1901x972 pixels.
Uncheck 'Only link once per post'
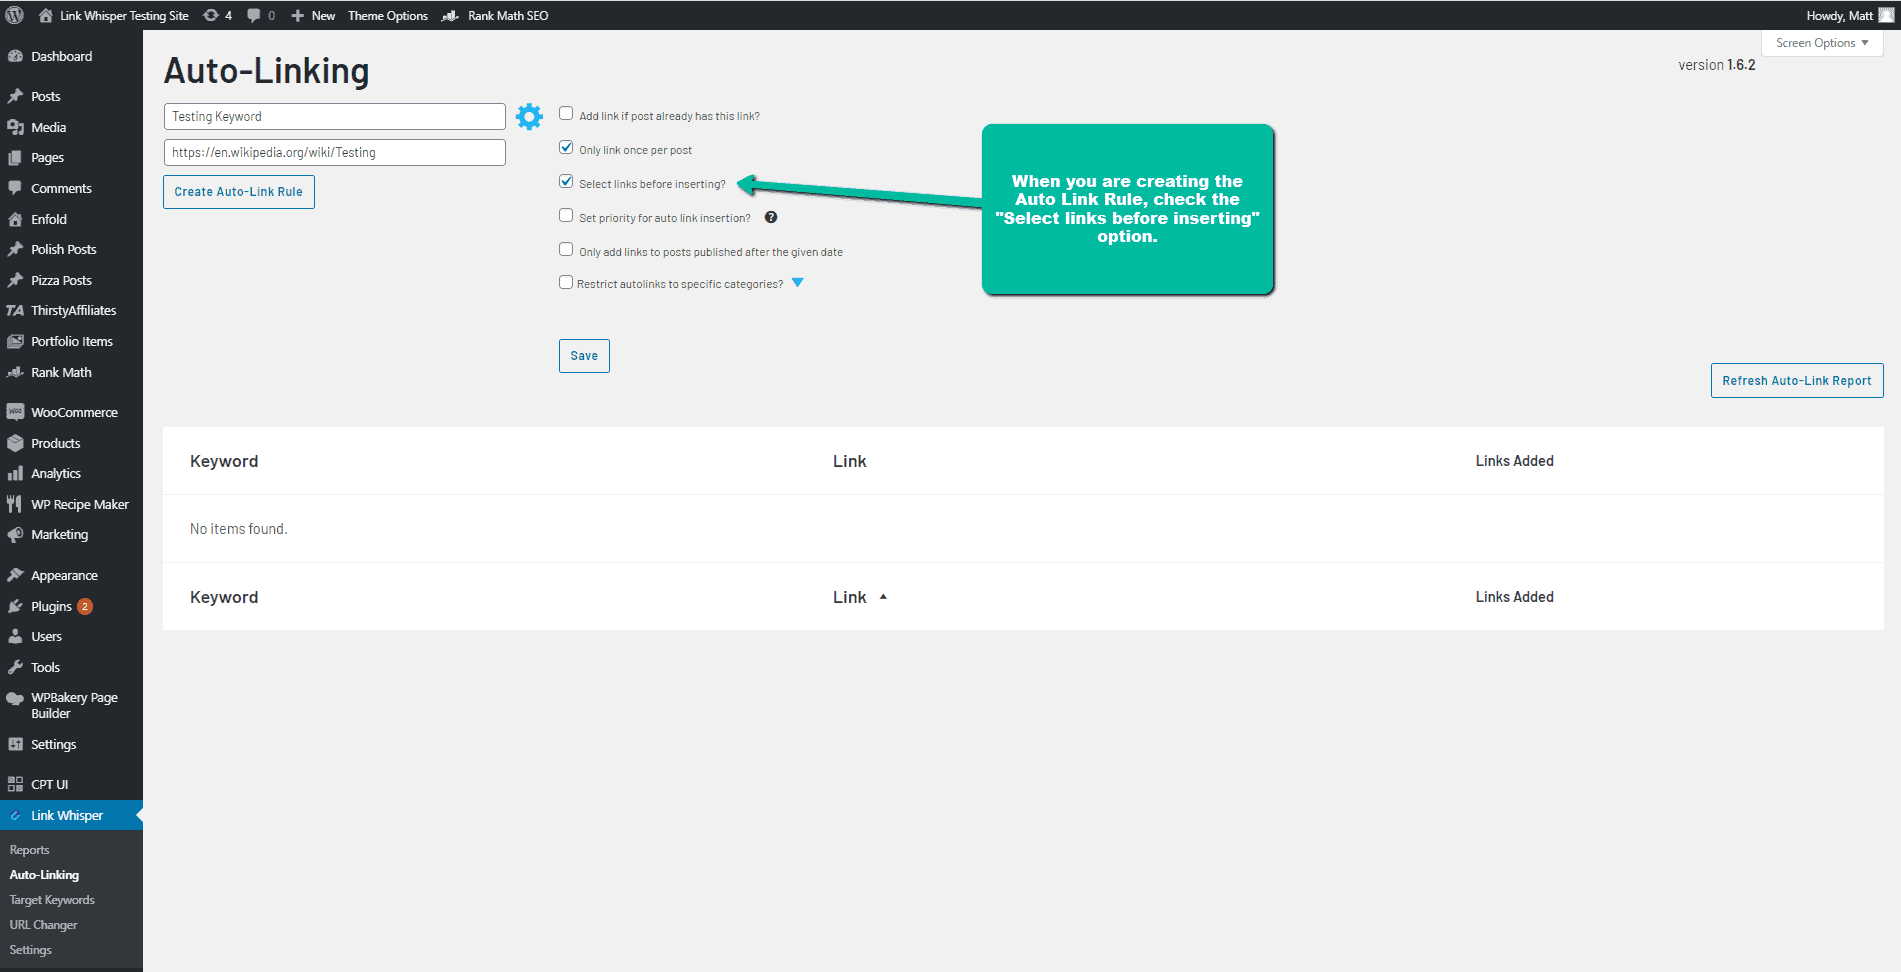pyautogui.click(x=566, y=147)
